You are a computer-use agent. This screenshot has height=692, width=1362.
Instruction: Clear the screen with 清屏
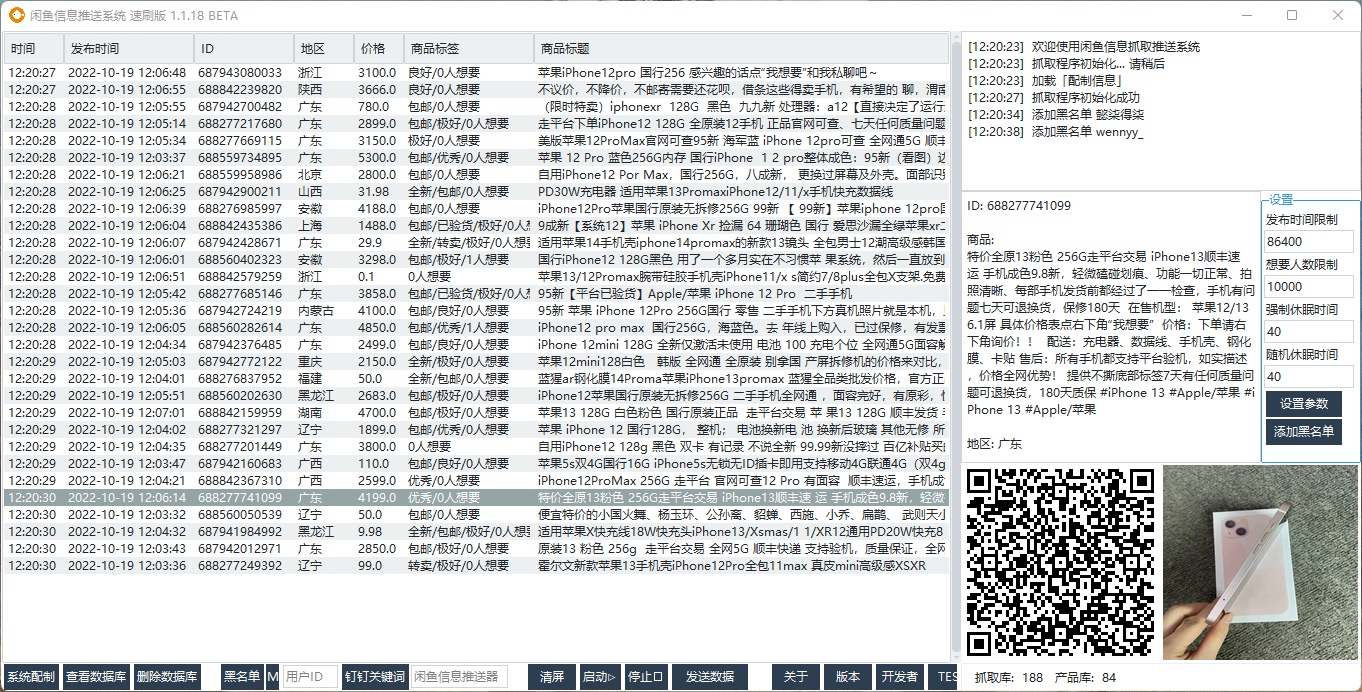pos(552,677)
